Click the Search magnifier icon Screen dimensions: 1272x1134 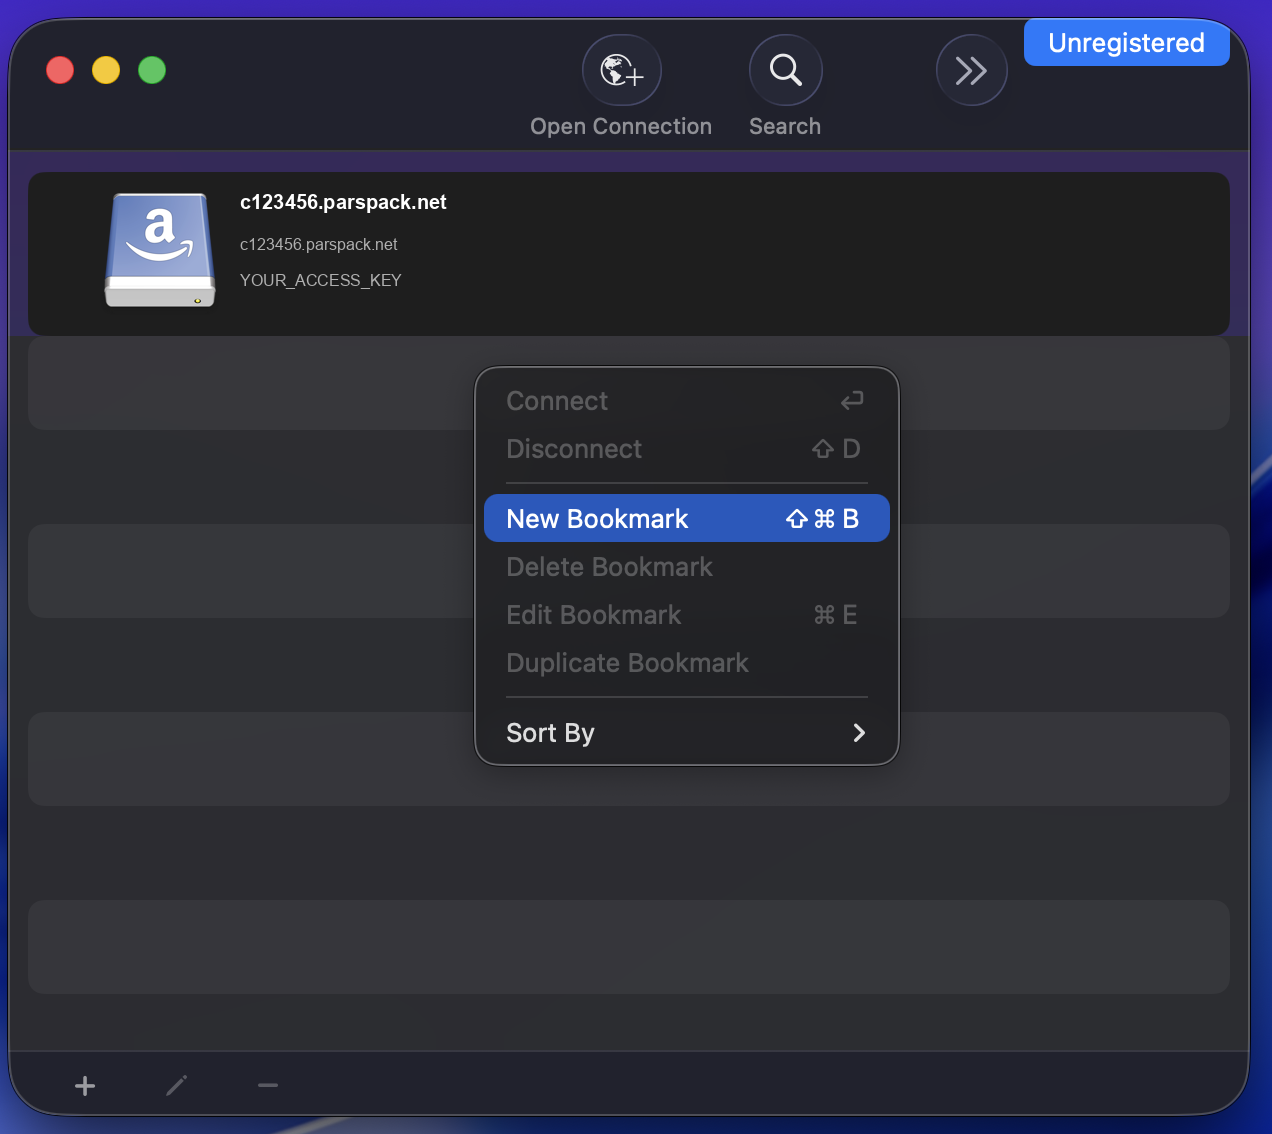pyautogui.click(x=785, y=71)
